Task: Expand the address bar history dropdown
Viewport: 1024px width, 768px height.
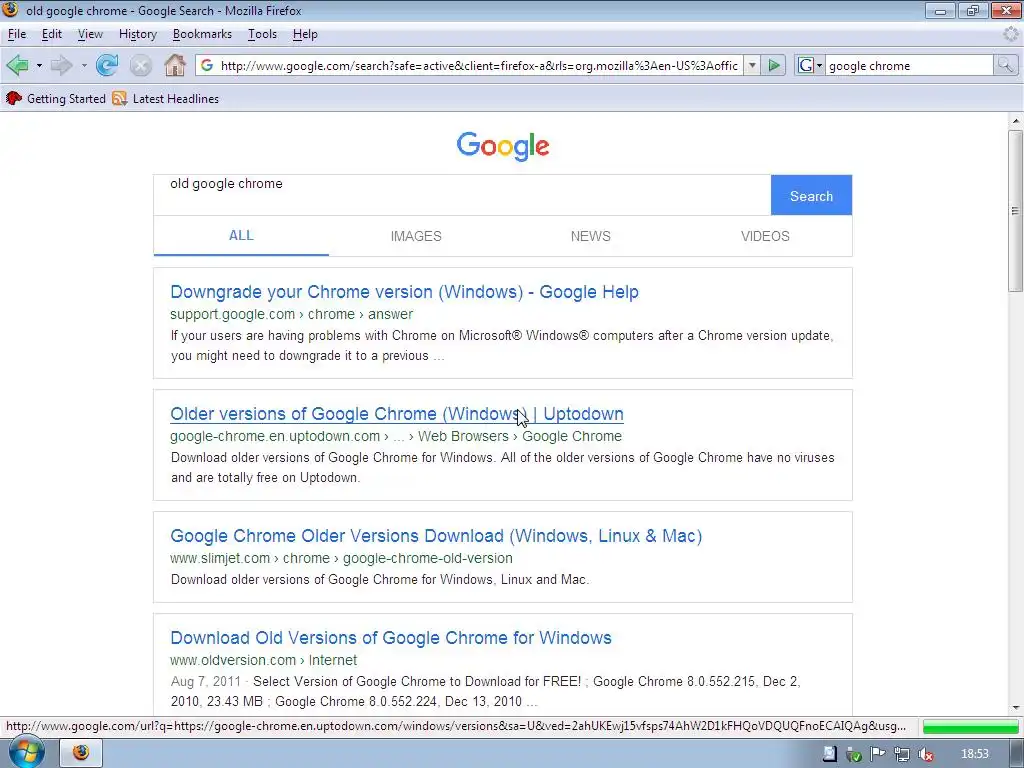Action: (752, 65)
